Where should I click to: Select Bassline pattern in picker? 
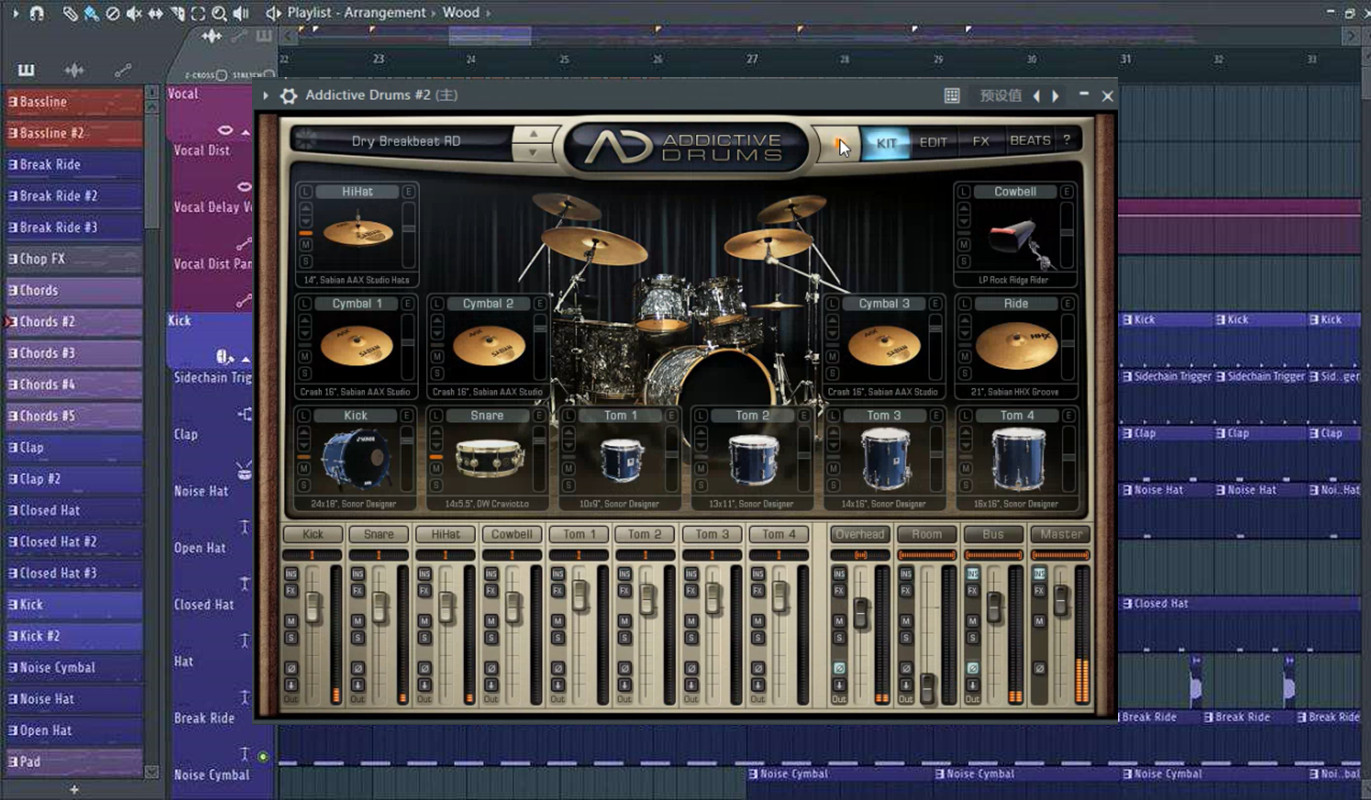pos(74,102)
